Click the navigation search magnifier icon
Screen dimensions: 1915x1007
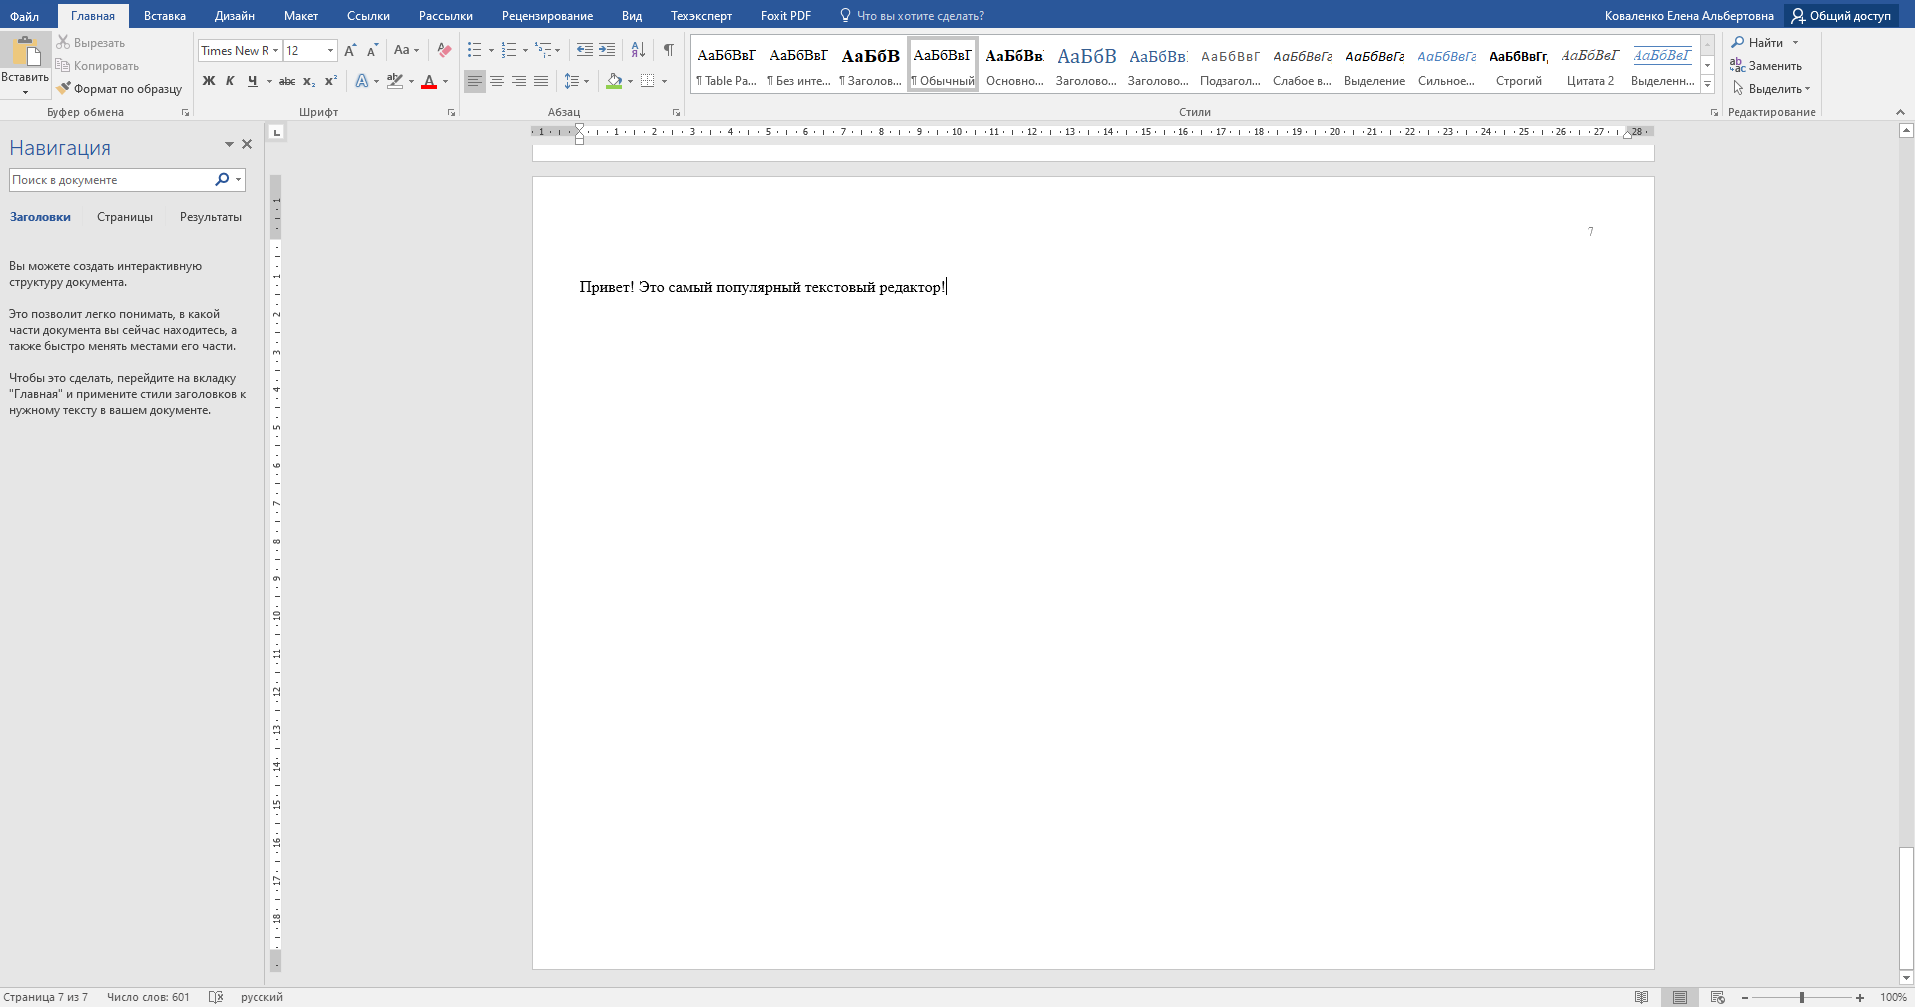tap(222, 180)
